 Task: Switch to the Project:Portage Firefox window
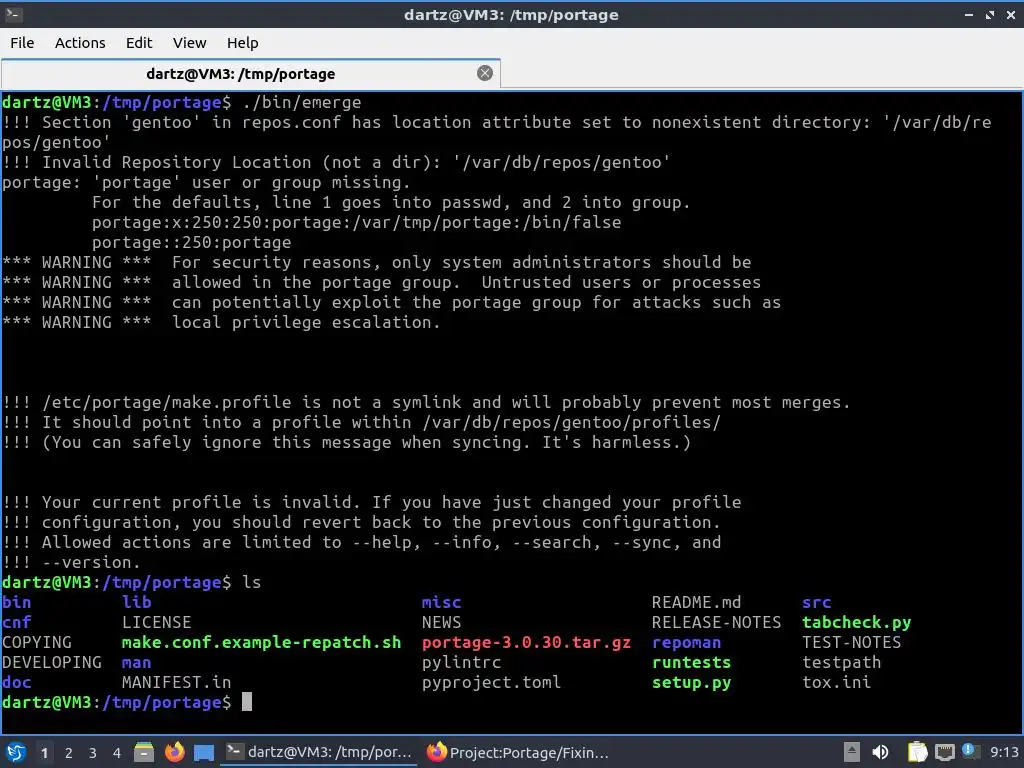click(x=517, y=752)
